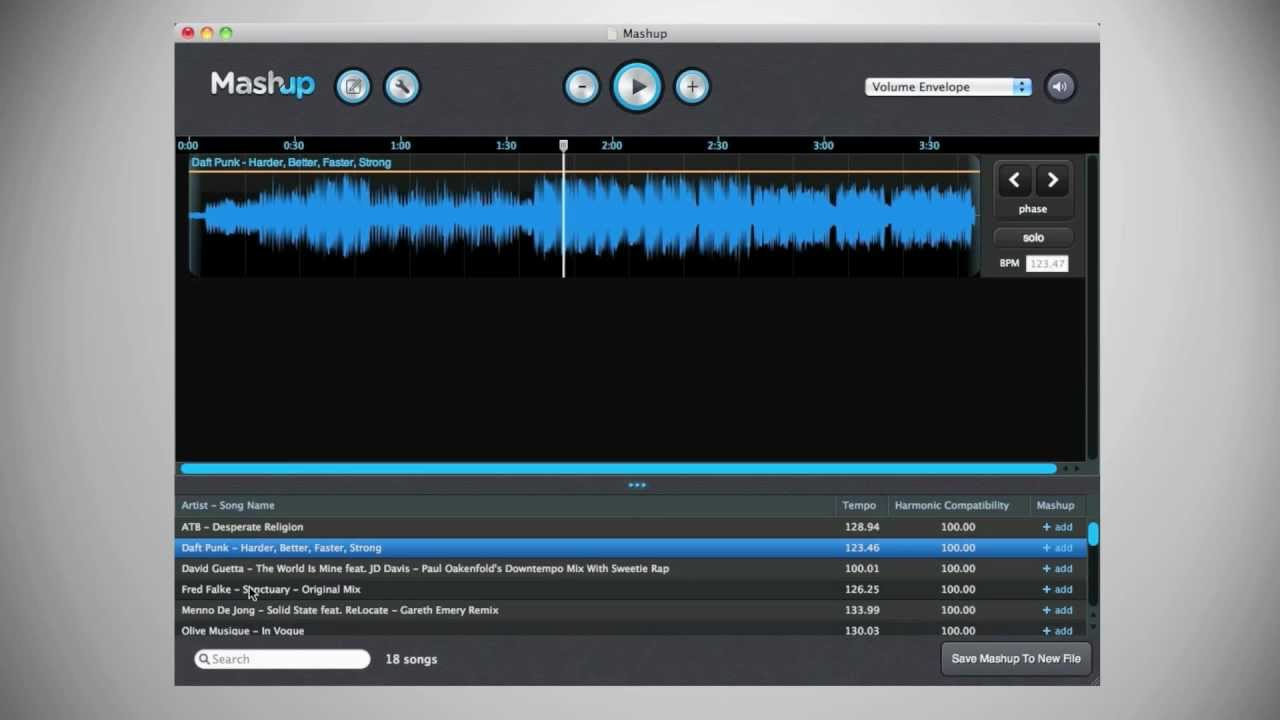
Task: Sort by Tempo column header
Action: click(x=861, y=506)
